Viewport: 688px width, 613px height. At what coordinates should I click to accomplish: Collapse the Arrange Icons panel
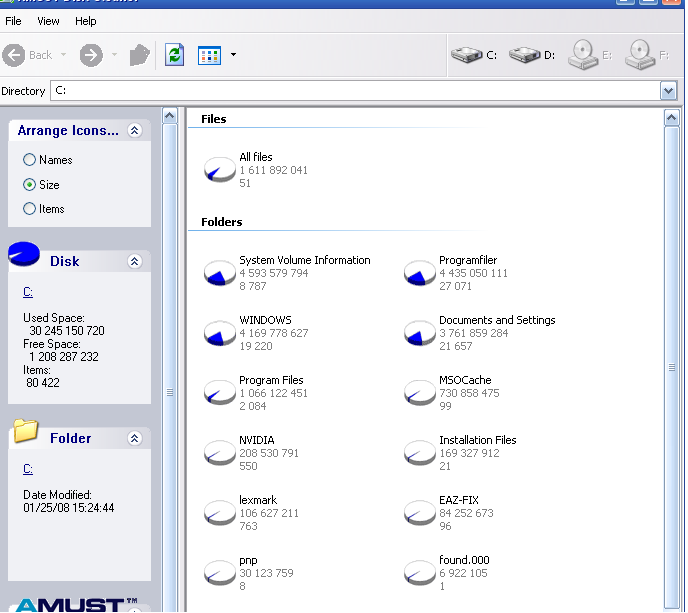click(x=135, y=130)
